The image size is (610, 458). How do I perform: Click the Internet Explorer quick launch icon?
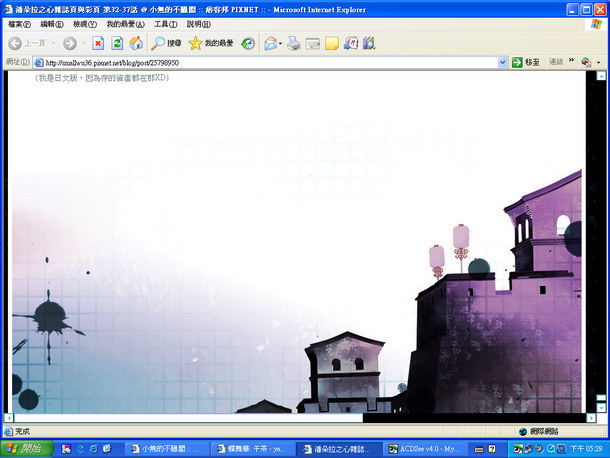click(x=93, y=449)
